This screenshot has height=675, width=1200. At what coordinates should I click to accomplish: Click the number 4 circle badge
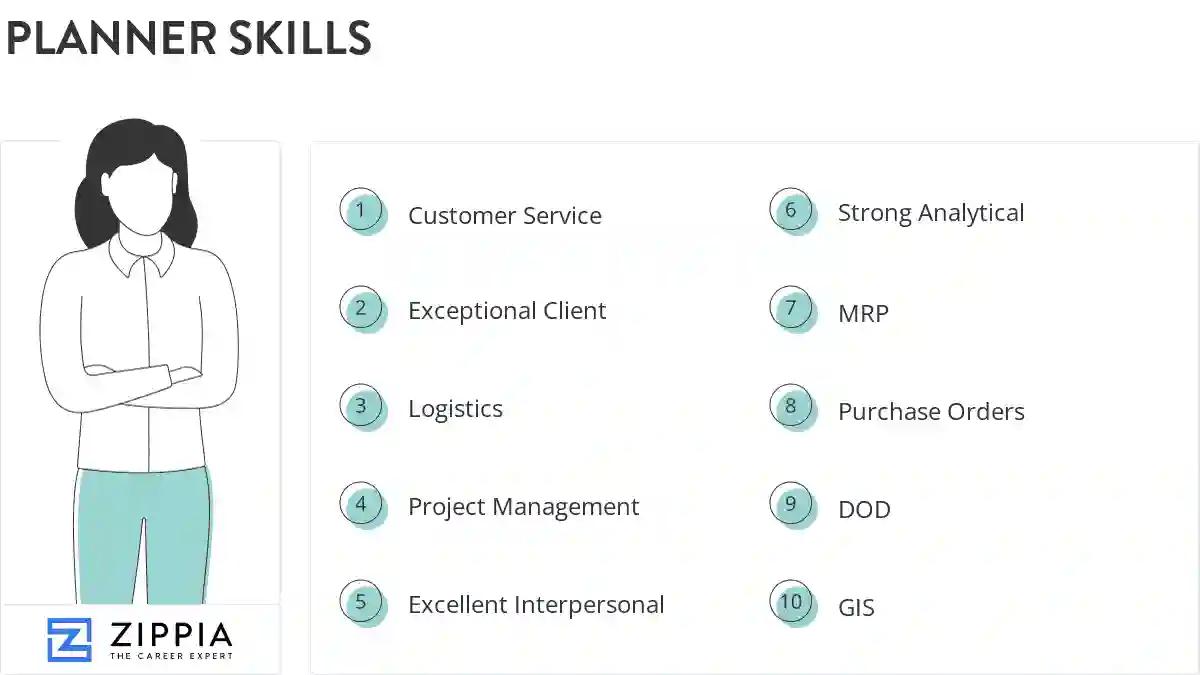point(362,505)
